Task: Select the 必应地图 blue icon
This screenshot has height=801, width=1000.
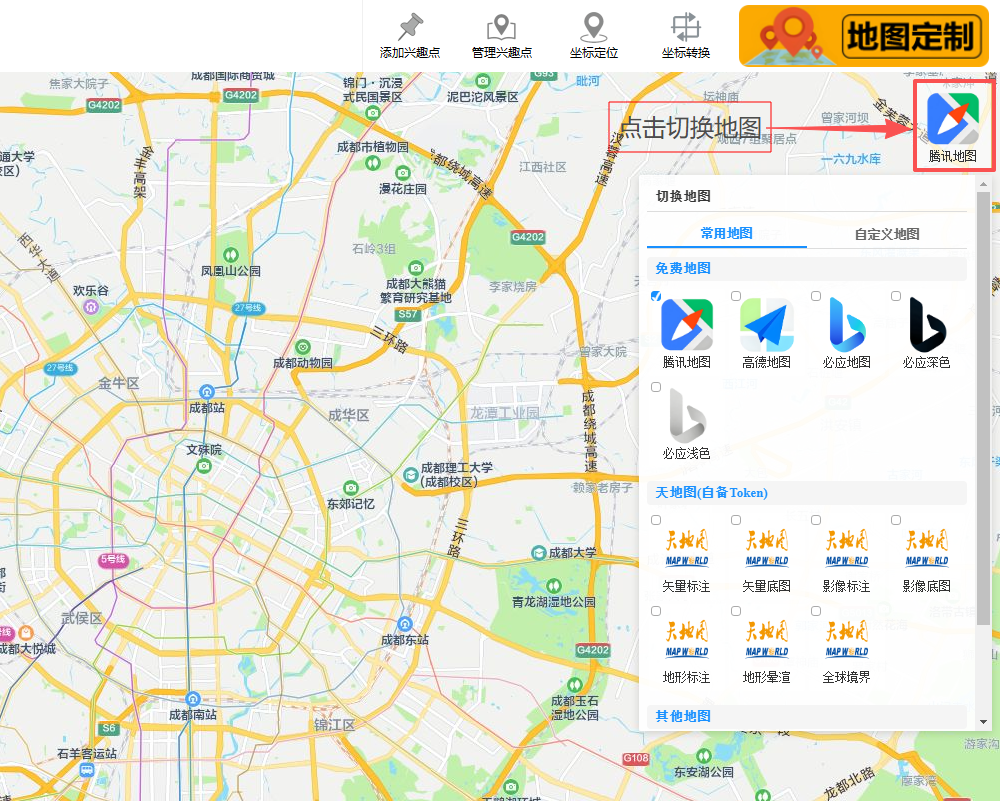Action: coord(846,325)
